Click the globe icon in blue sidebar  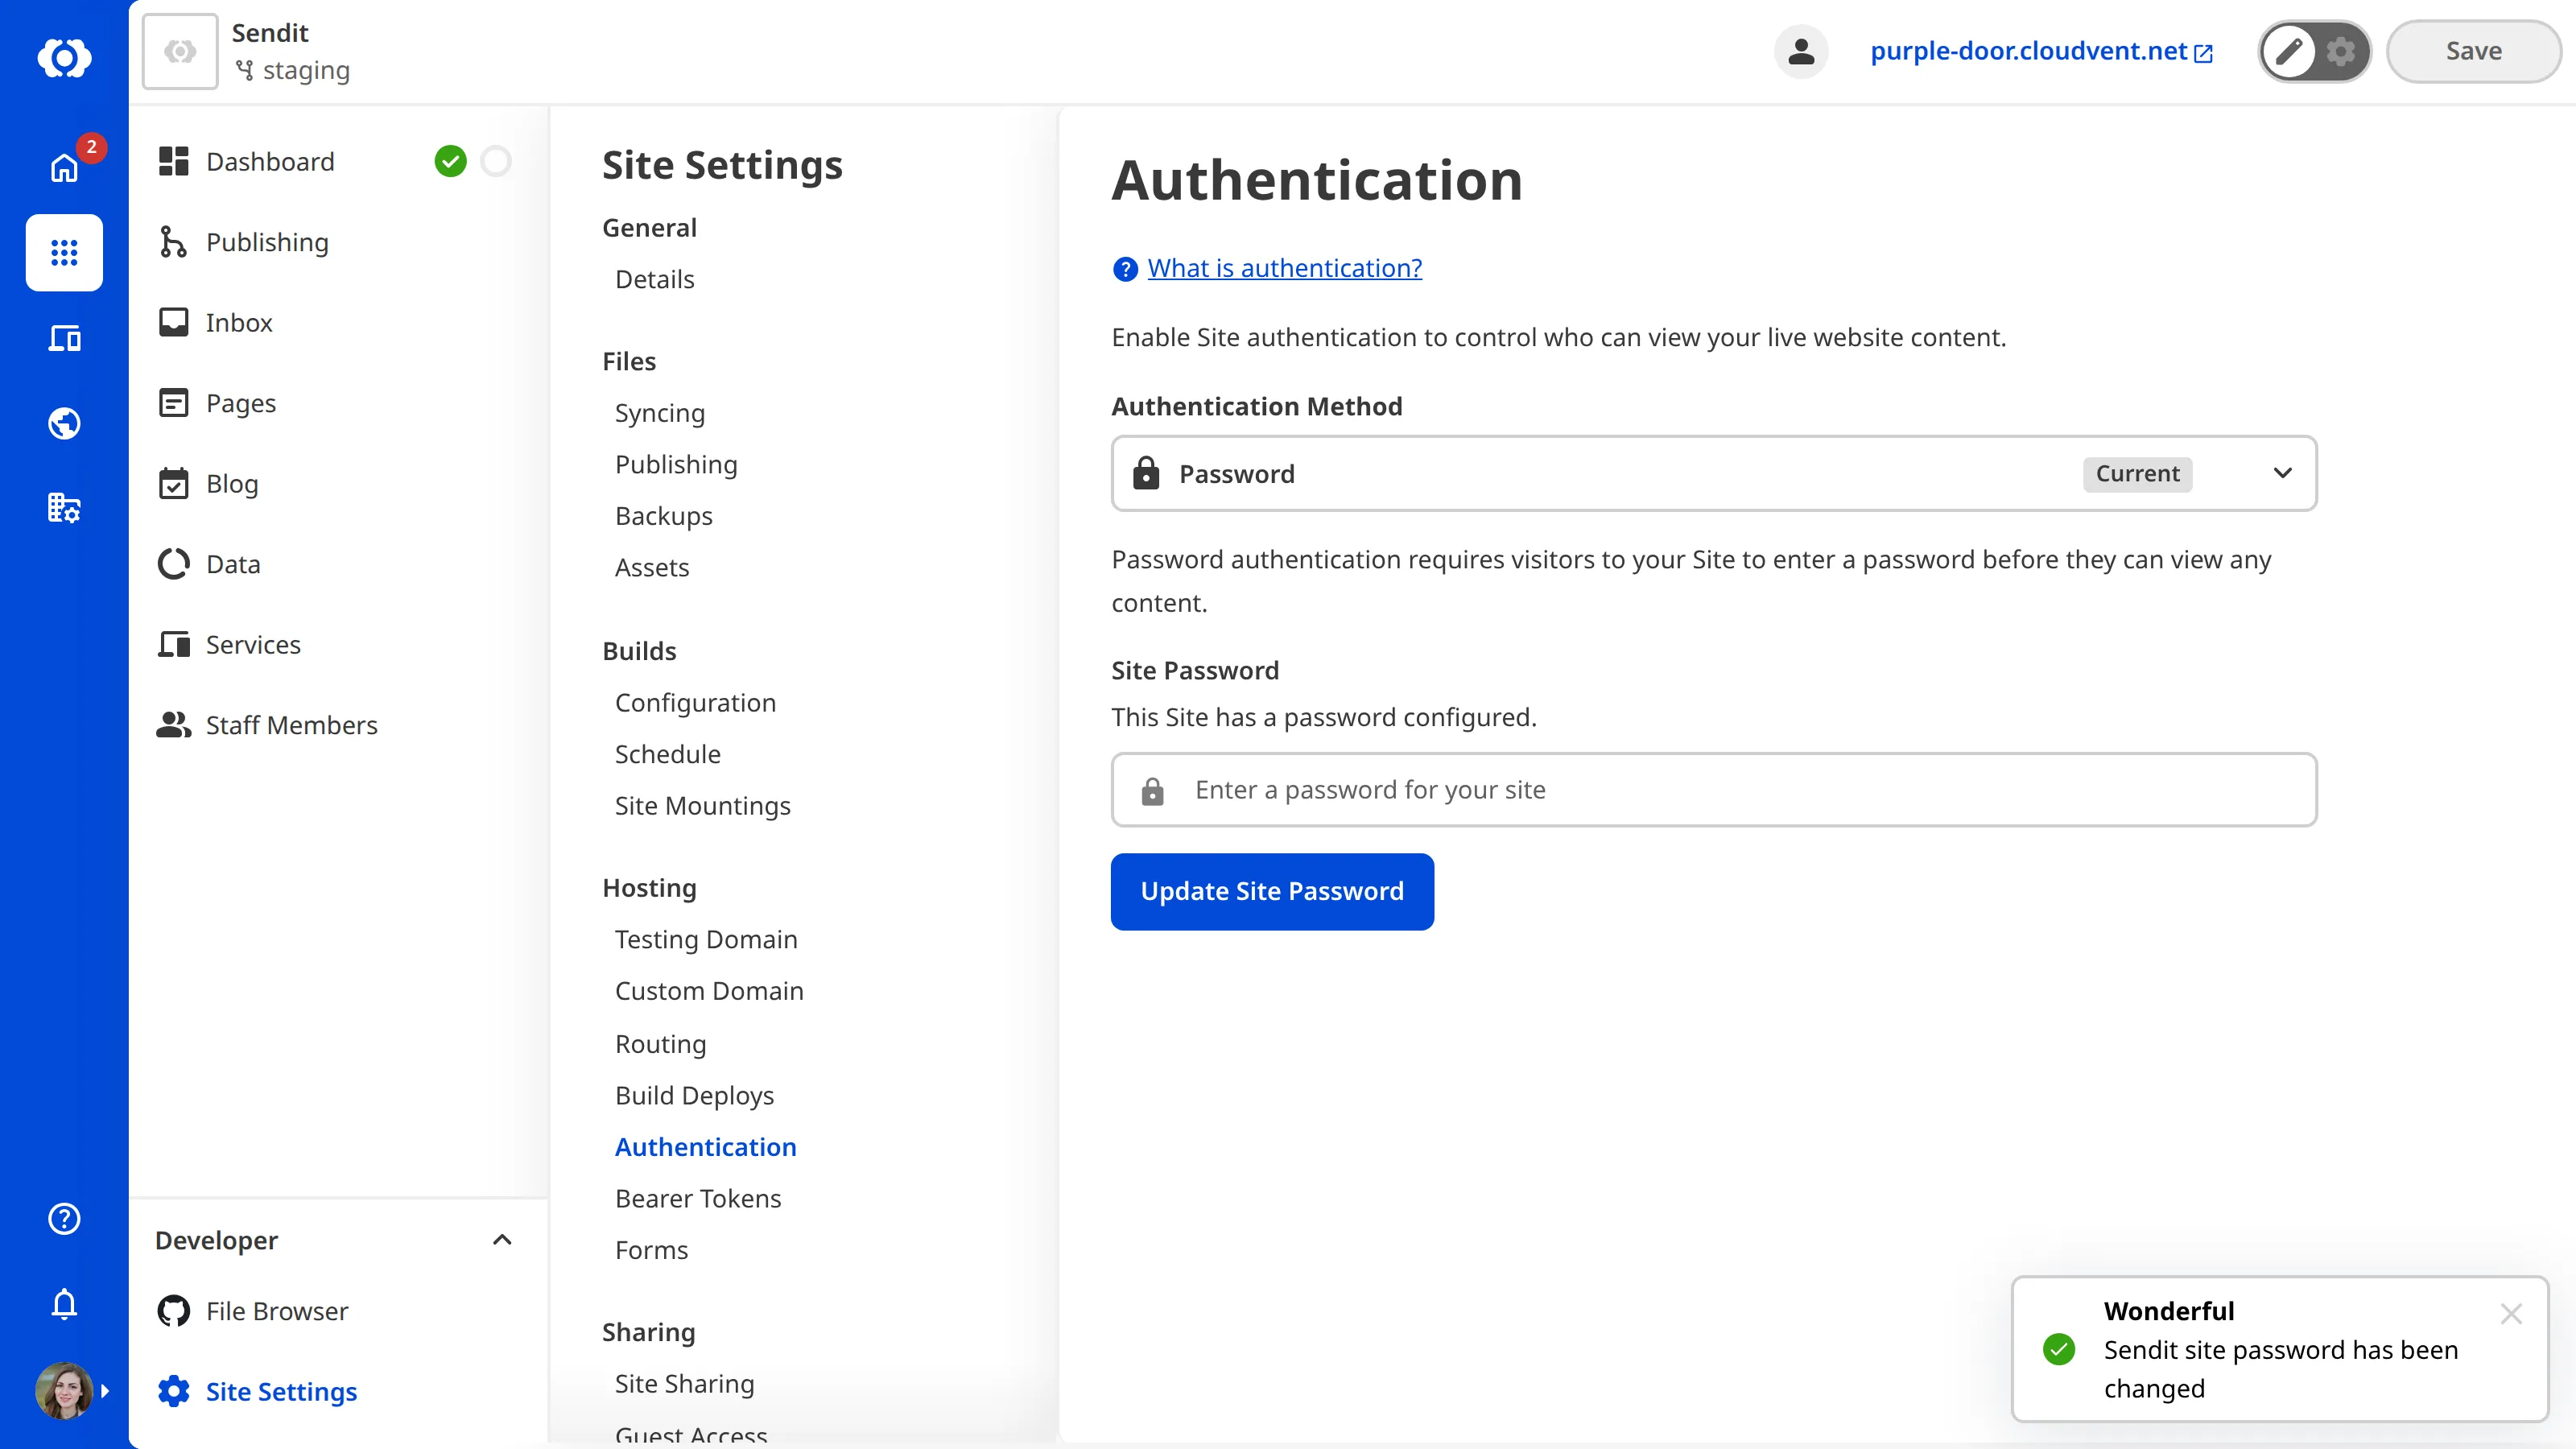click(x=64, y=423)
